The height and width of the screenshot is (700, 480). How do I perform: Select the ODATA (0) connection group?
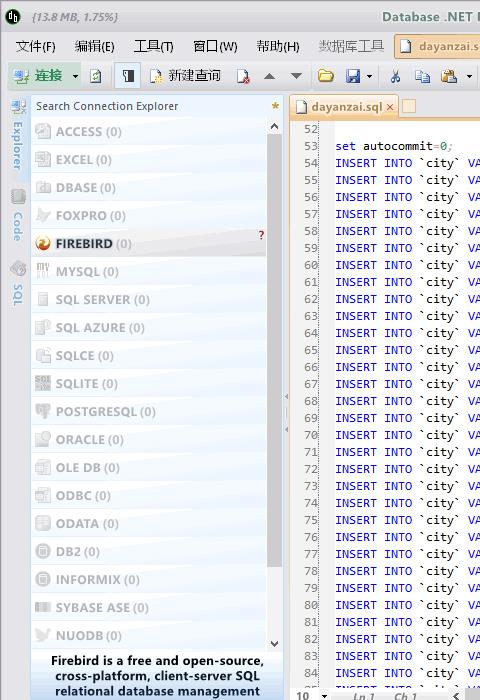click(x=149, y=524)
